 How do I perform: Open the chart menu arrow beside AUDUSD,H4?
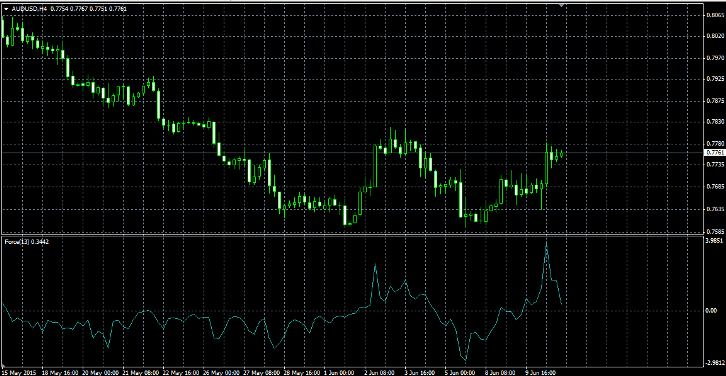[6, 8]
